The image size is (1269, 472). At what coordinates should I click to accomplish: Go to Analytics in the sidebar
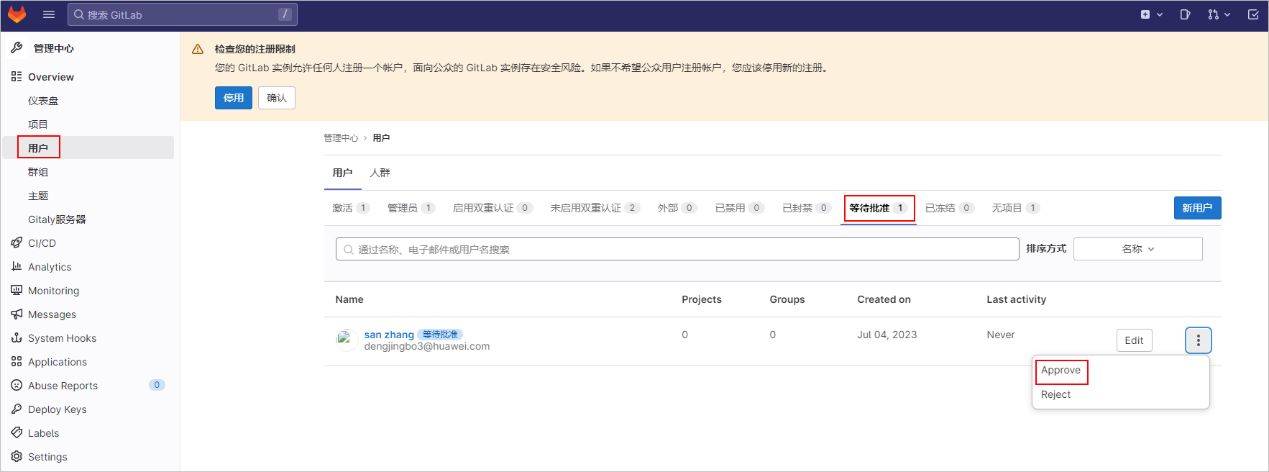[x=49, y=267]
